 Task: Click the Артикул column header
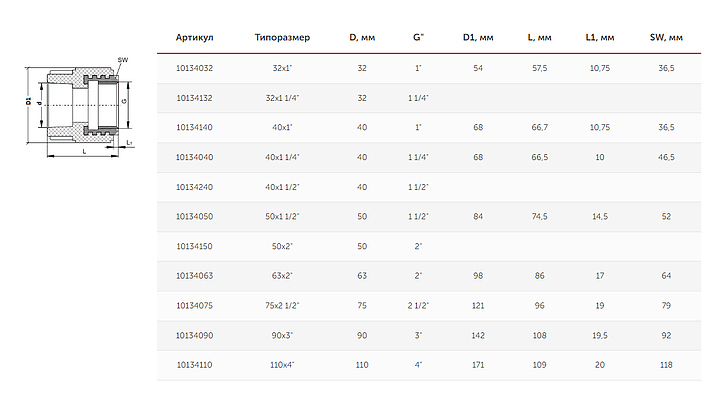194,38
